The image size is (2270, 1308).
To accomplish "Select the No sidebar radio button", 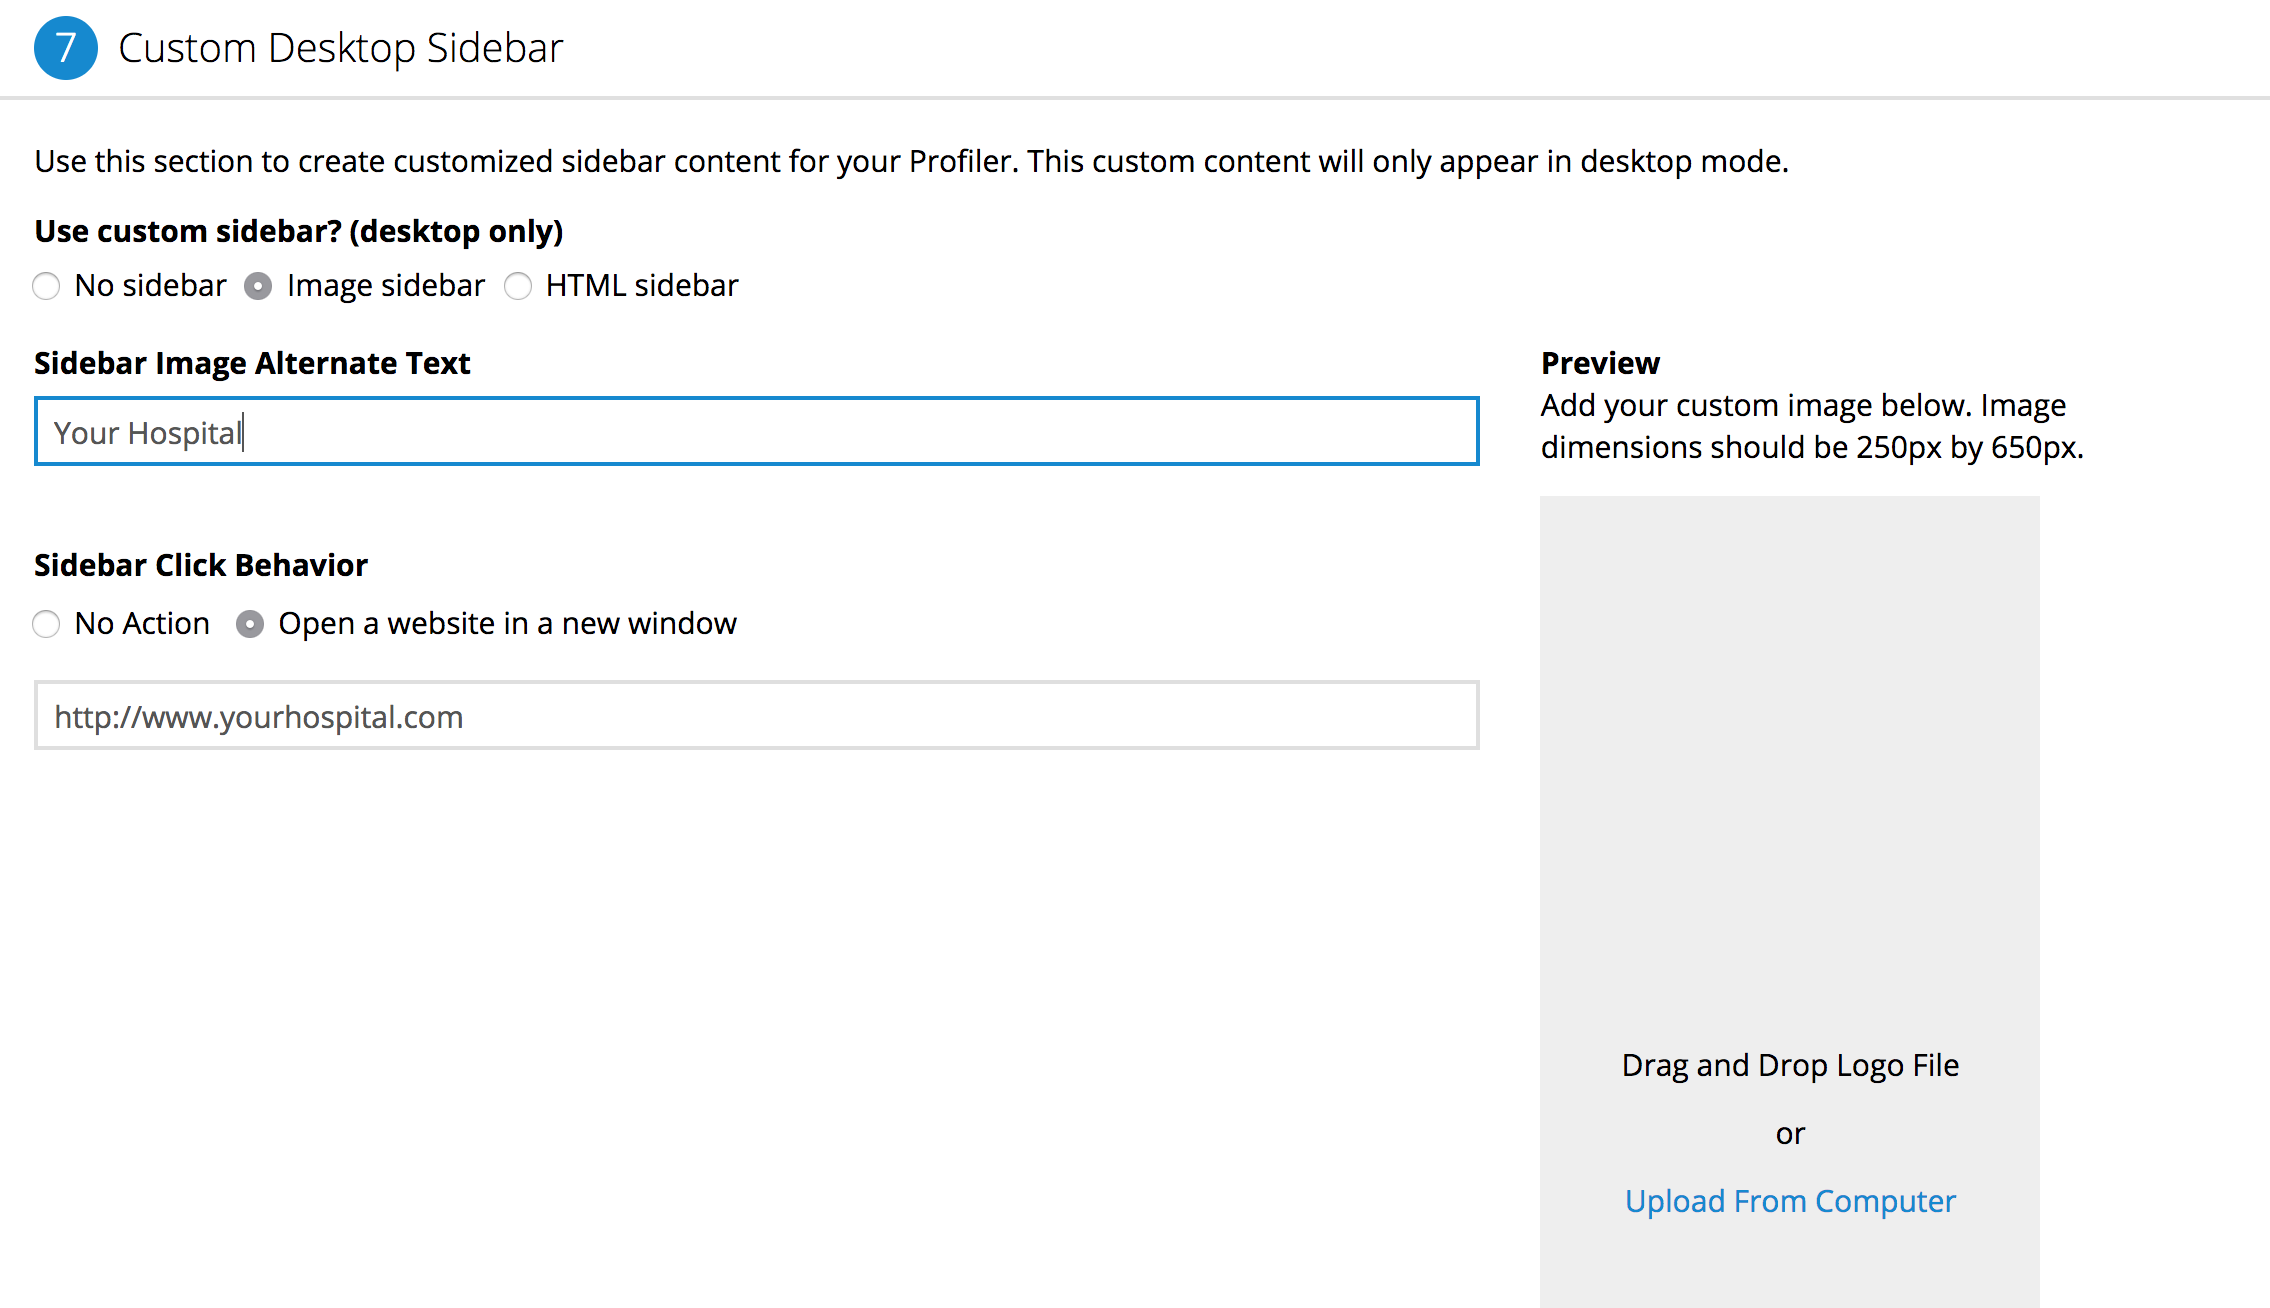I will 46,286.
